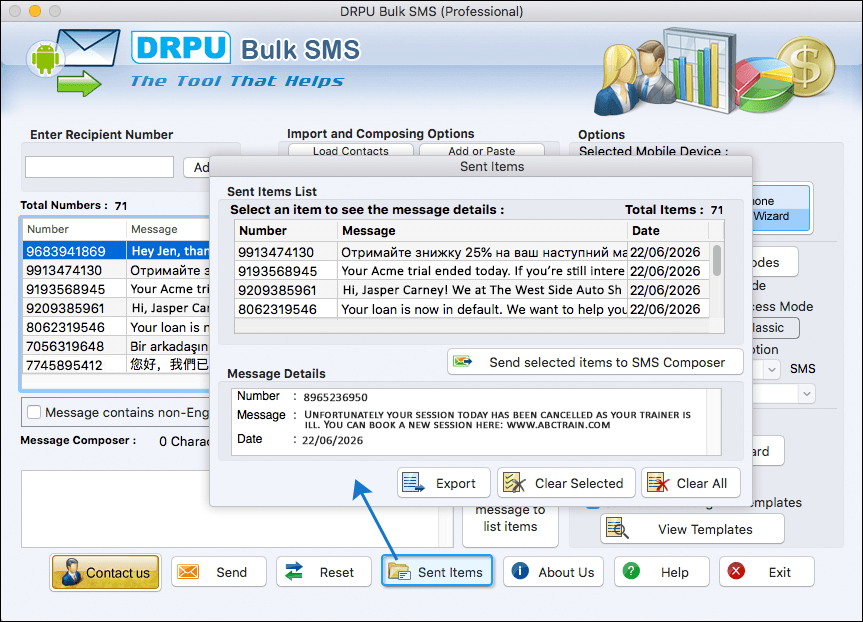The height and width of the screenshot is (622, 863).
Task: Click the blue info About Us icon
Action: point(520,571)
